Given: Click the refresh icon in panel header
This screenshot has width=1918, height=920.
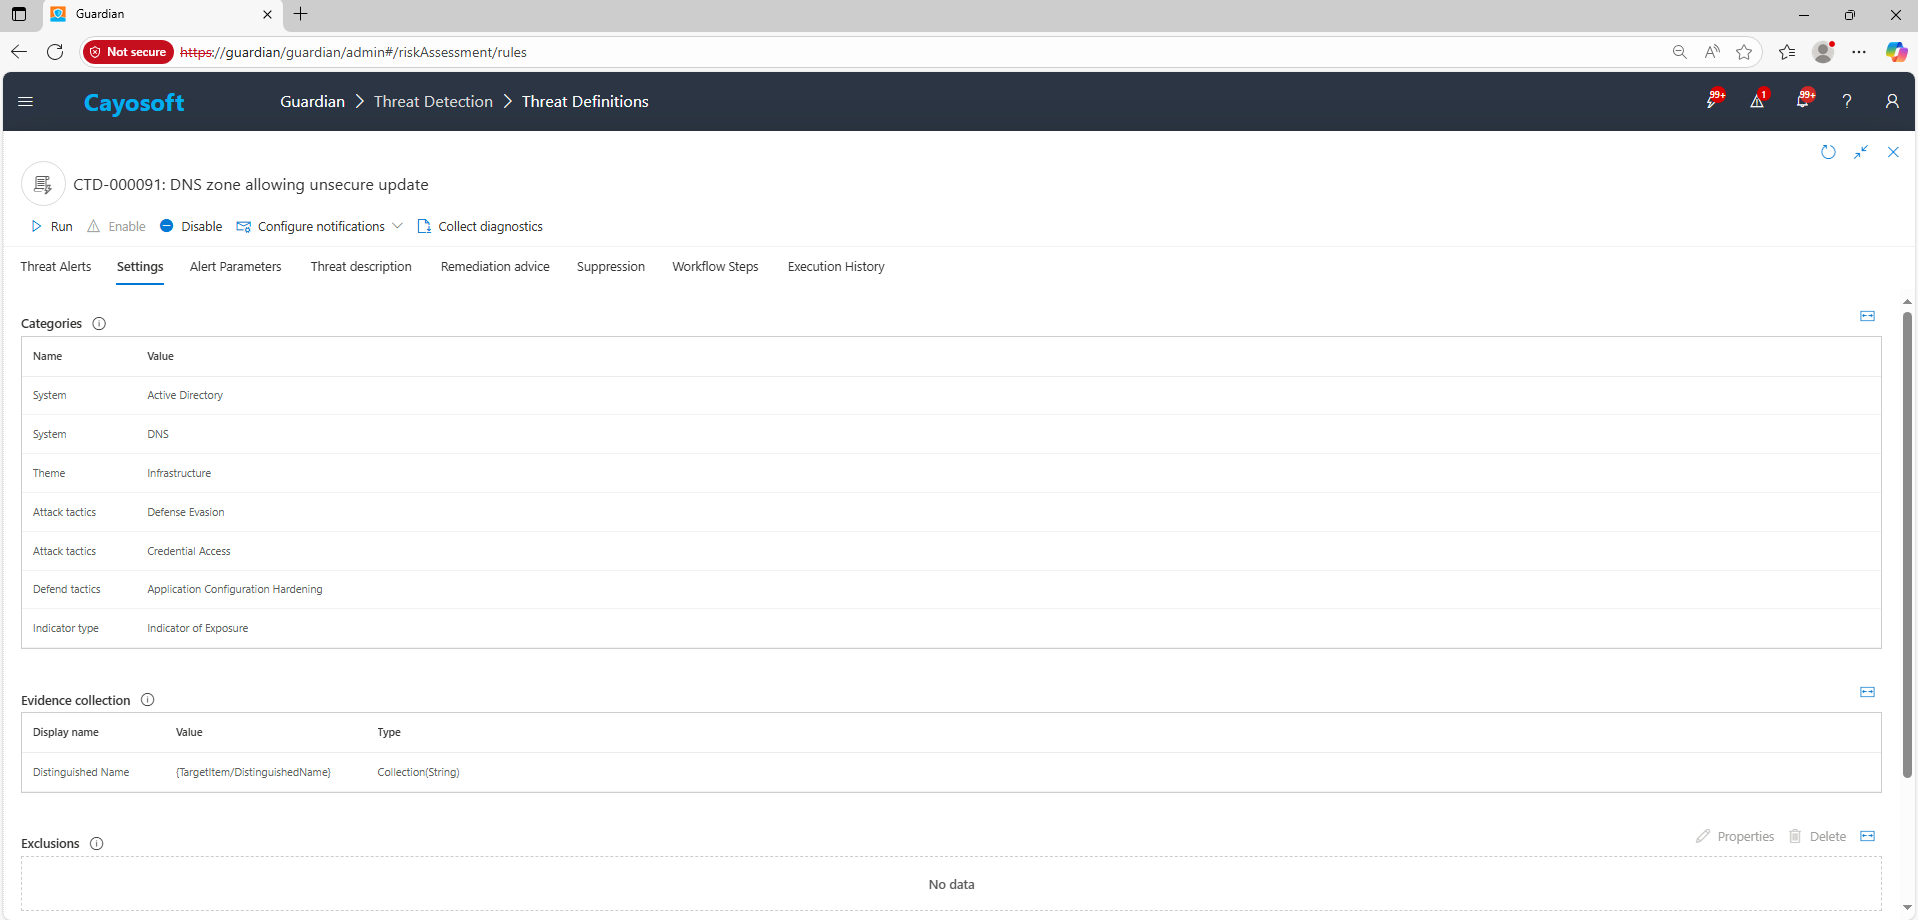Looking at the screenshot, I should 1828,152.
